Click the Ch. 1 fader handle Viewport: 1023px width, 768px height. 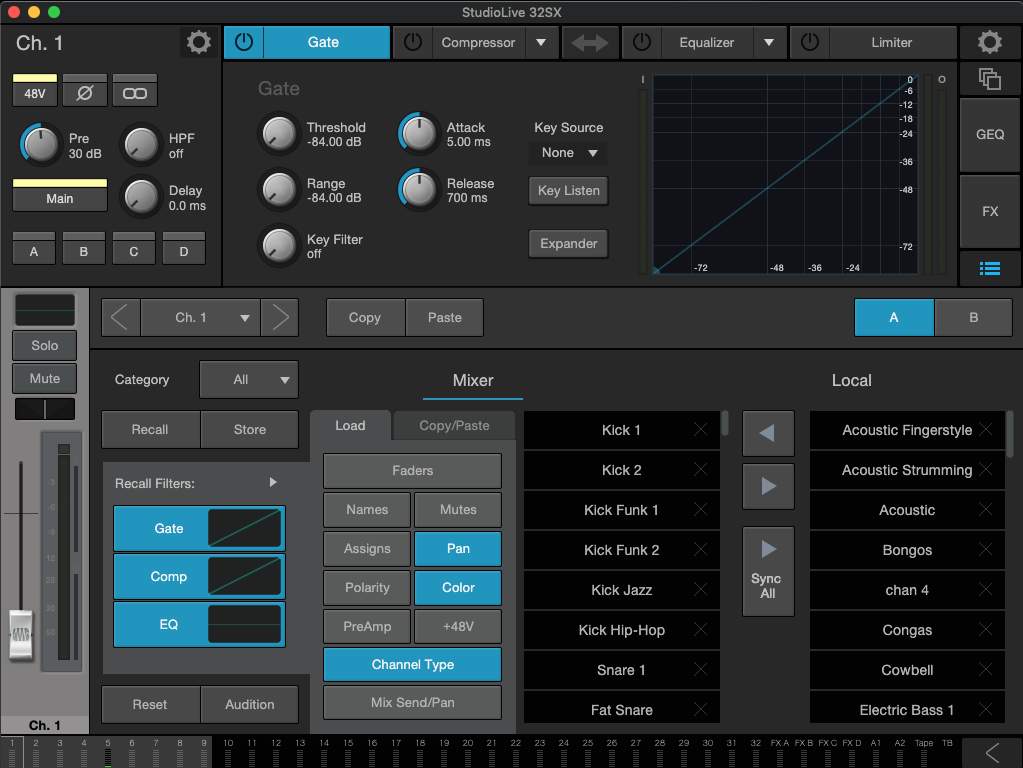click(x=21, y=634)
